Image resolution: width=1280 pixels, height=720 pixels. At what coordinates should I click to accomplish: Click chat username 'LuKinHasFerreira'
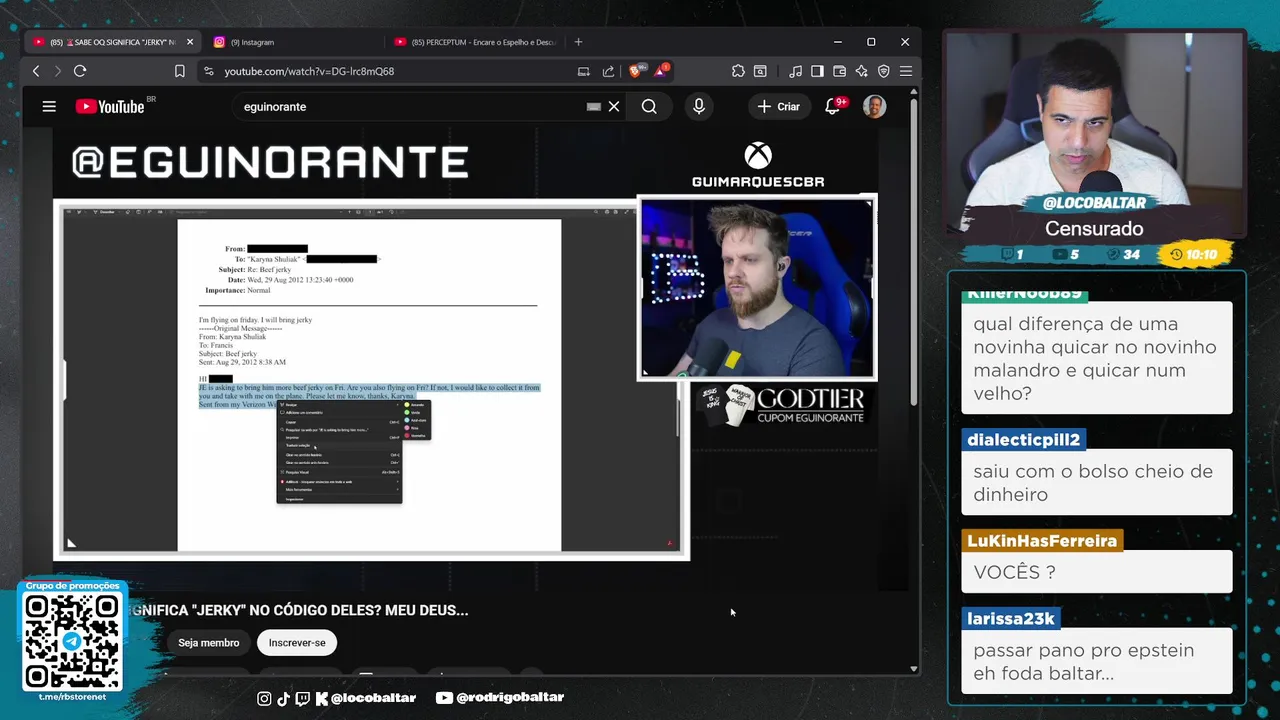click(1042, 541)
